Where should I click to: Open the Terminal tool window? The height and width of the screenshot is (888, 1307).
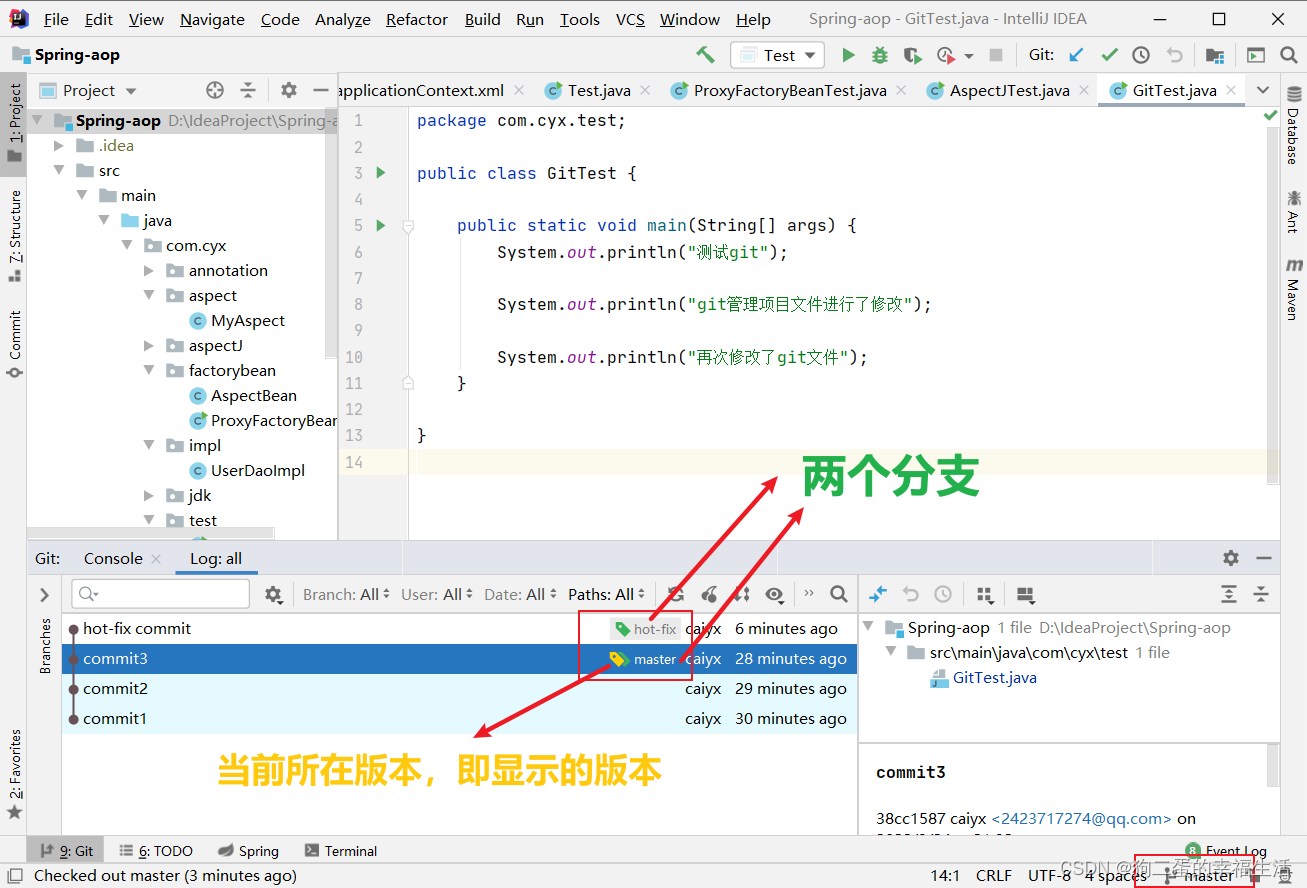point(341,851)
